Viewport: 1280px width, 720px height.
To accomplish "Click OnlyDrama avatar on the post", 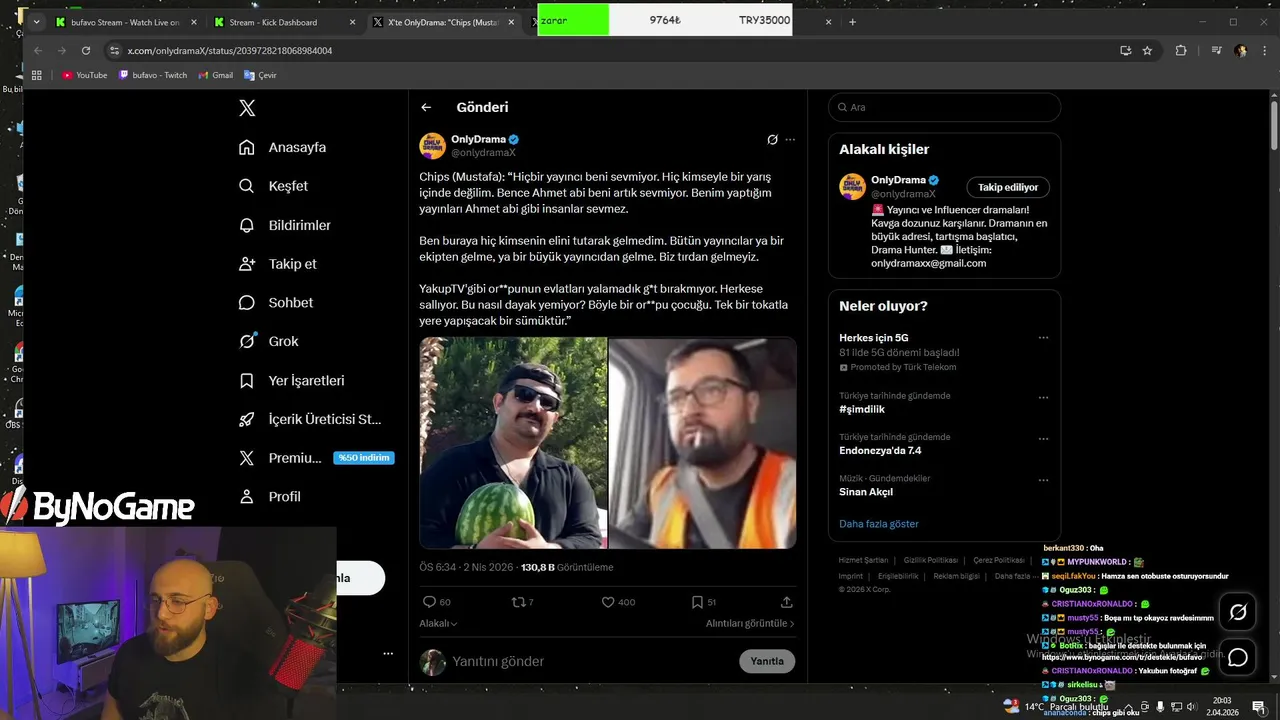I will [x=432, y=146].
